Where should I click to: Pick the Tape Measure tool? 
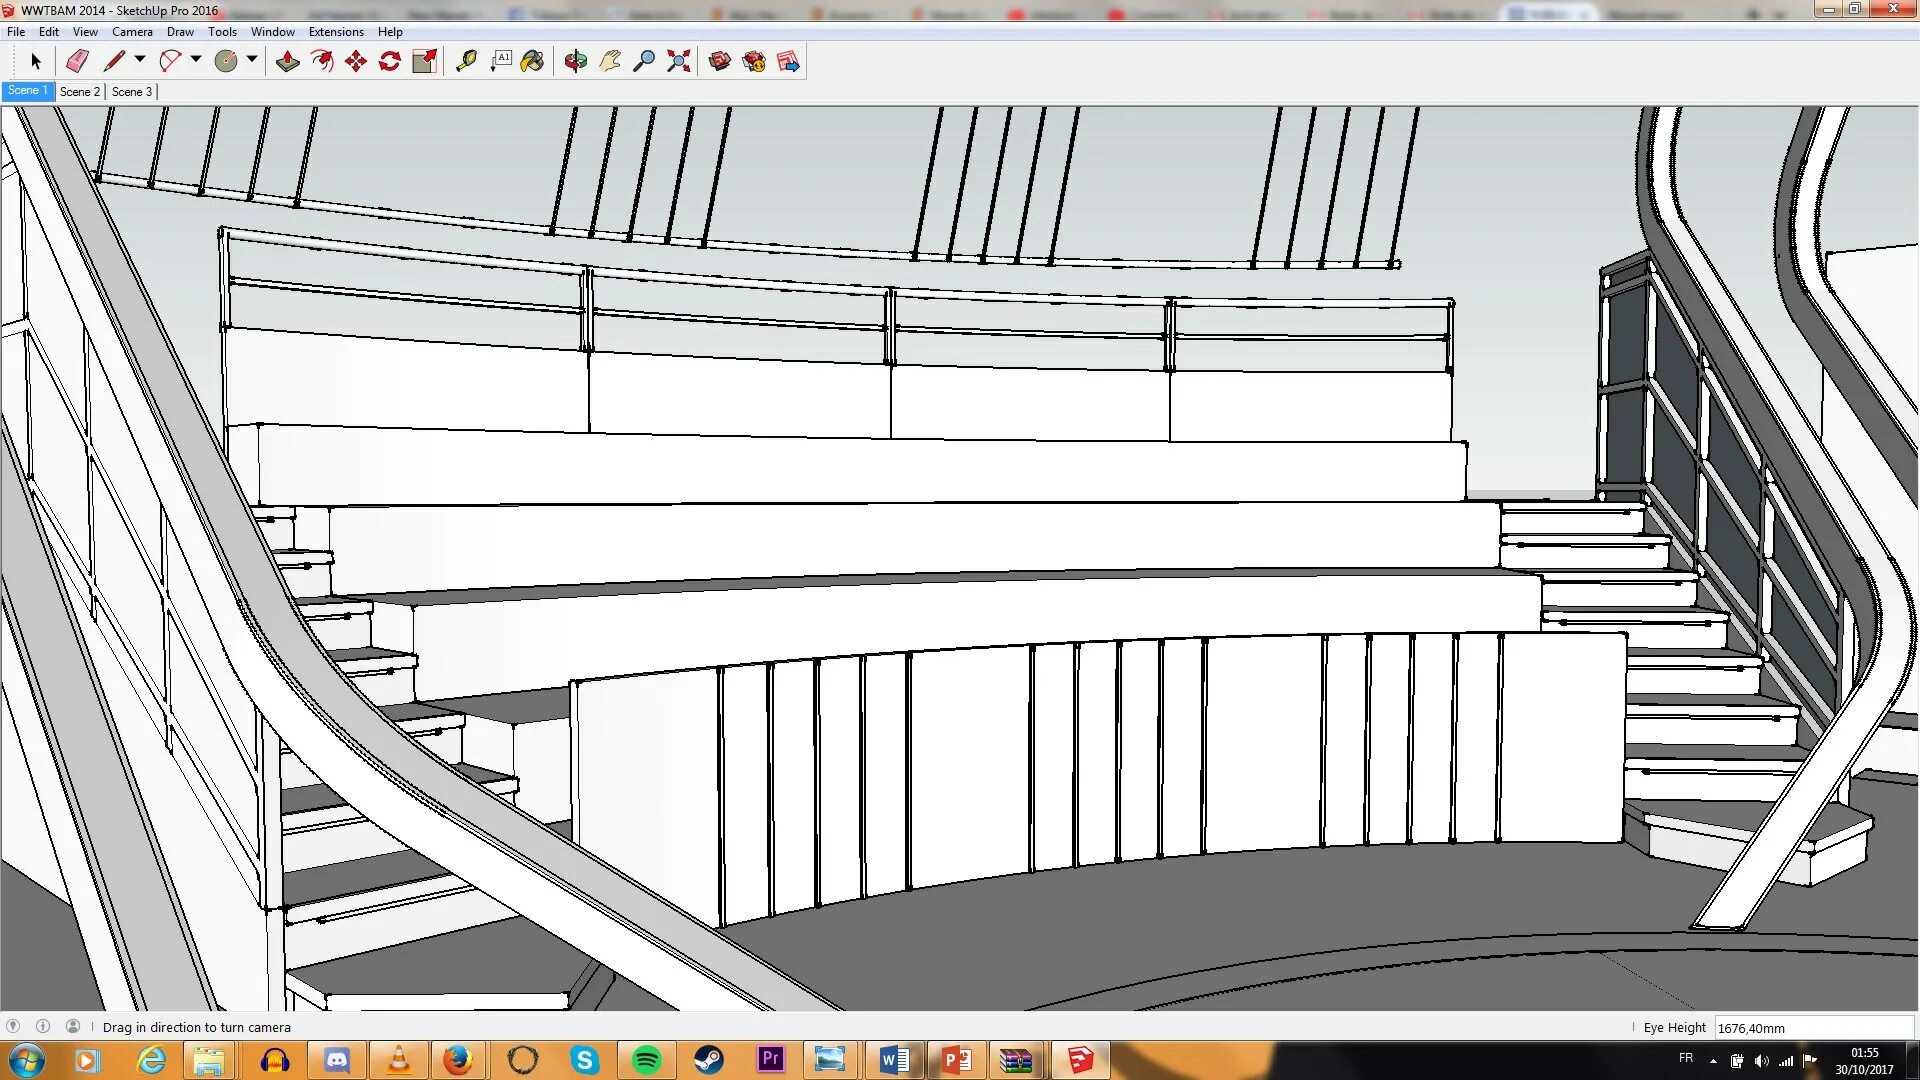point(466,61)
